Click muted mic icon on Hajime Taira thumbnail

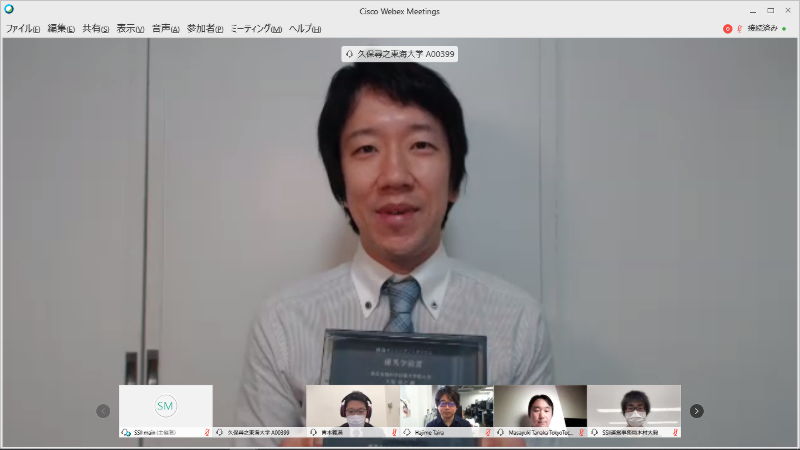point(487,433)
